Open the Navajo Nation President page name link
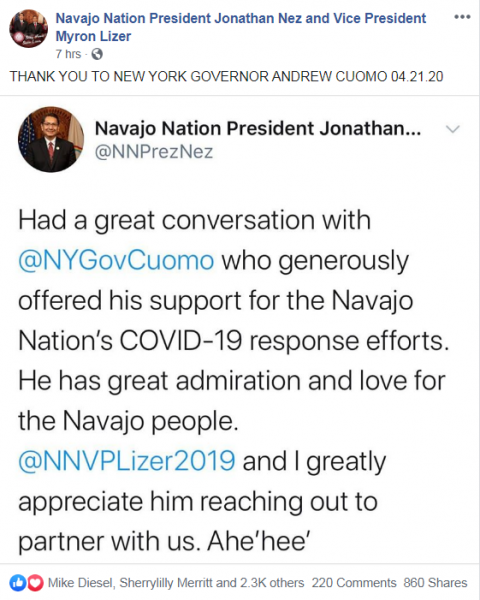The width and height of the screenshot is (480, 600). (241, 27)
